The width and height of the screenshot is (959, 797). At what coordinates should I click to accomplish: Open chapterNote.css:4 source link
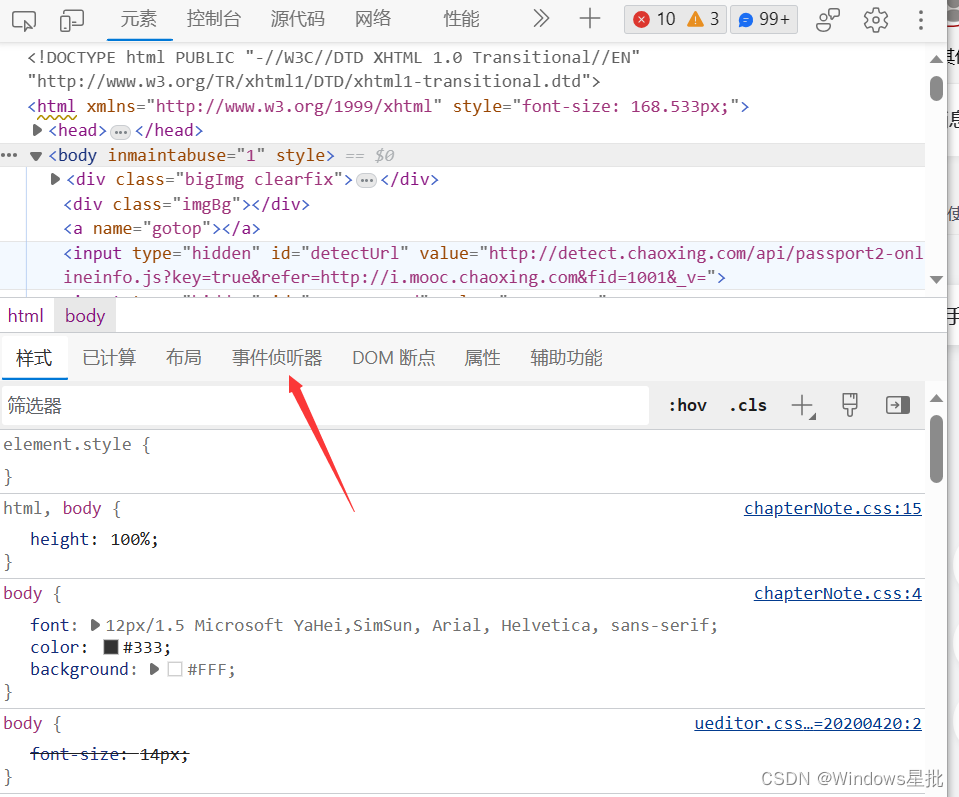[x=837, y=593]
